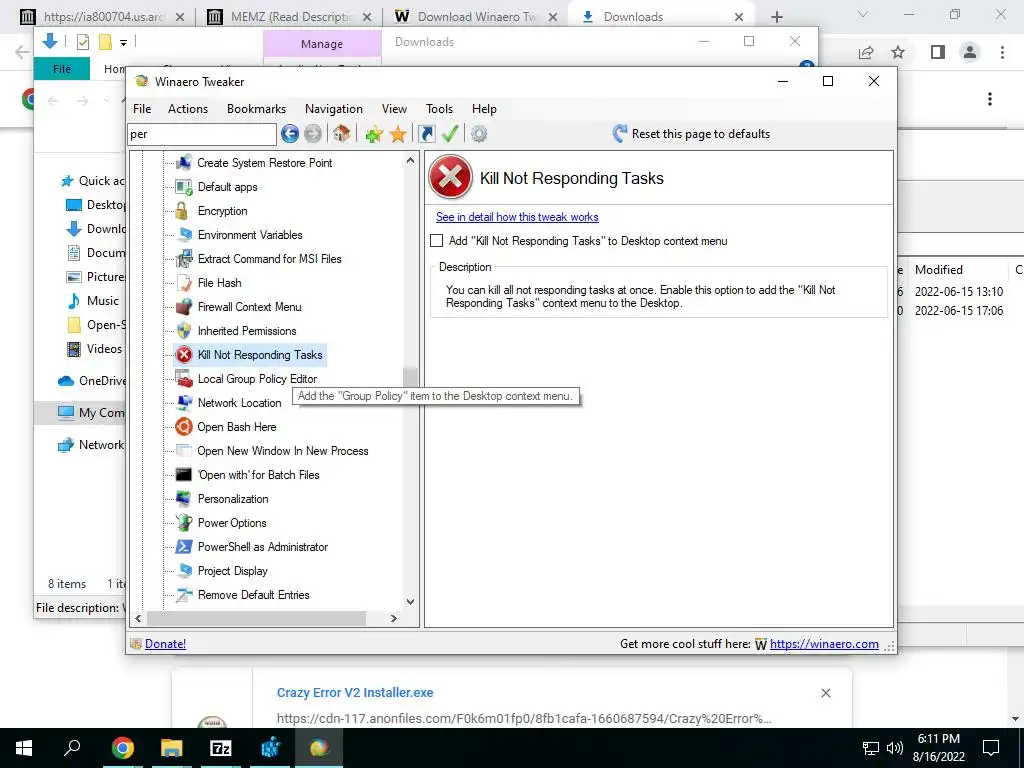This screenshot has height=768, width=1024.
Task: Click tree horizontal scrollbar left arrow
Action: pos(138,618)
